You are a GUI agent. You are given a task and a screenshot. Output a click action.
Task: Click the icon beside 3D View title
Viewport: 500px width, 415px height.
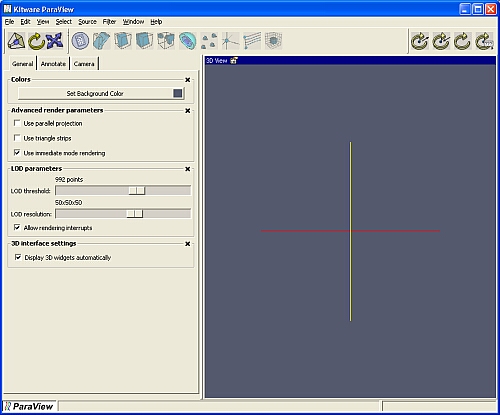[x=234, y=61]
